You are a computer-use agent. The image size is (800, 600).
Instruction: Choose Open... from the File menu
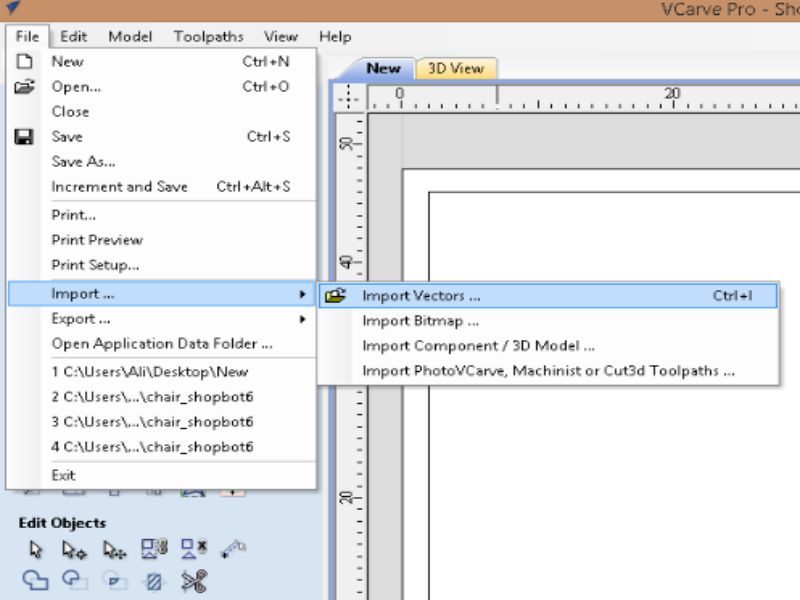point(161,87)
